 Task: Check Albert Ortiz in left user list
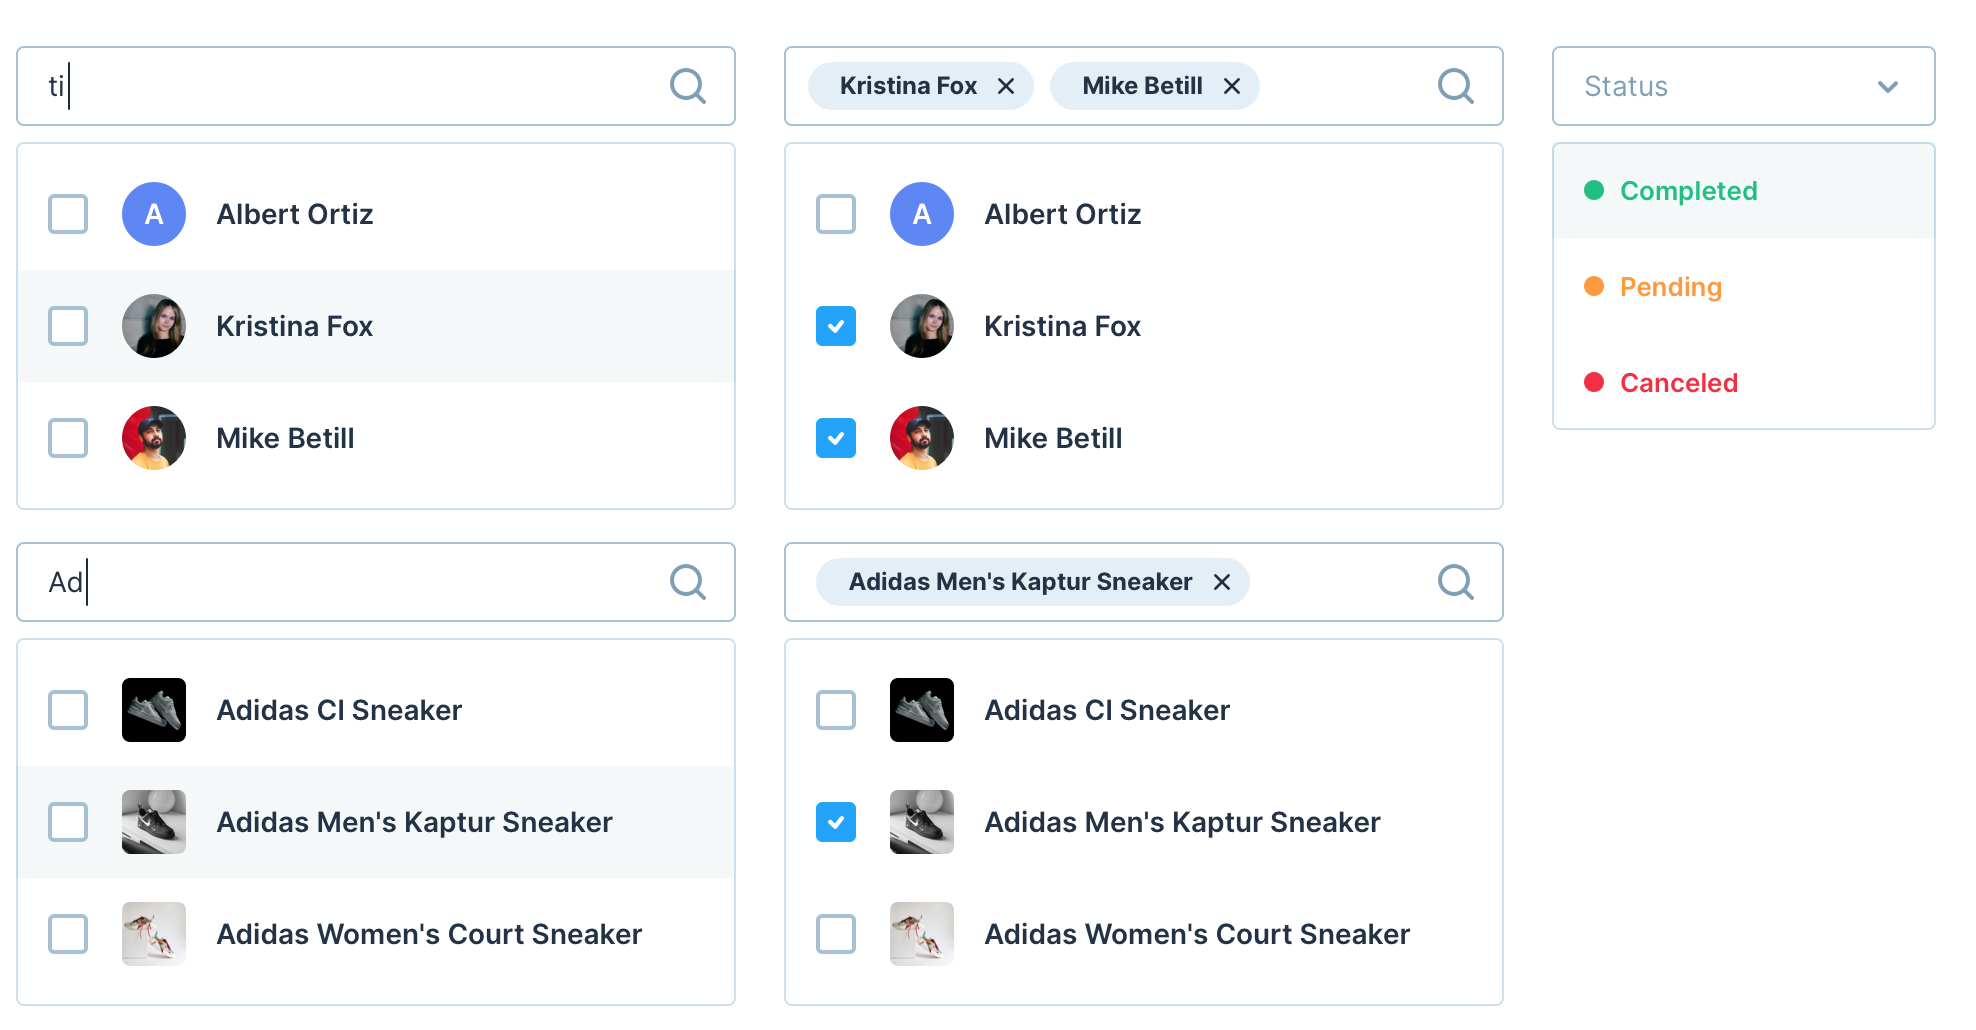point(68,214)
